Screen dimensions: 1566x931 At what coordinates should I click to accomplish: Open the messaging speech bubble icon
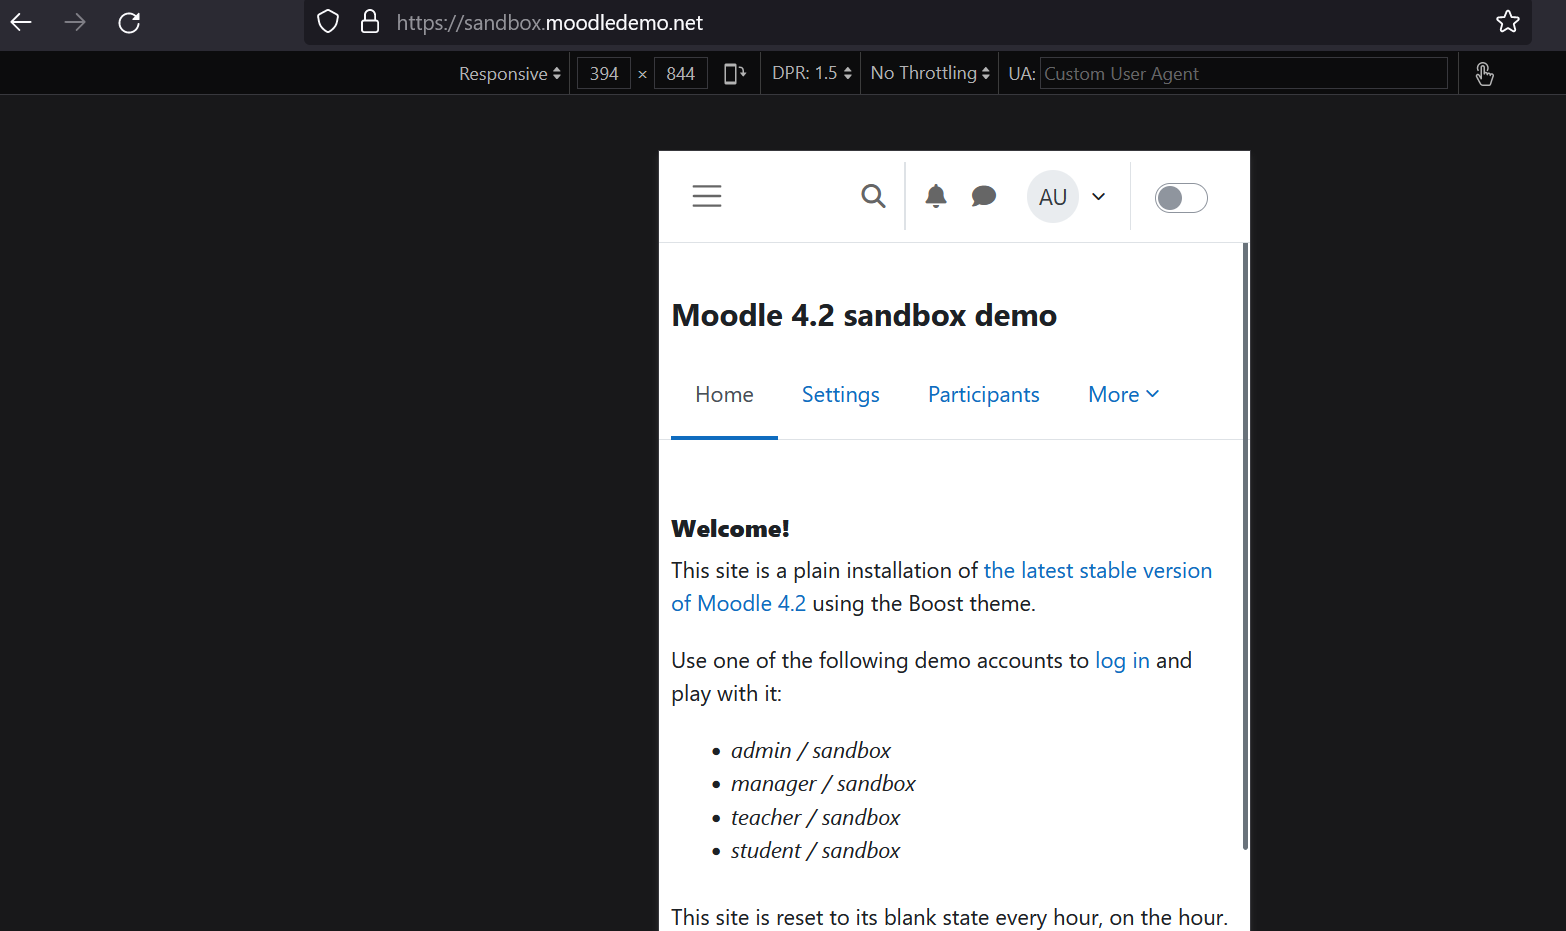coord(984,196)
